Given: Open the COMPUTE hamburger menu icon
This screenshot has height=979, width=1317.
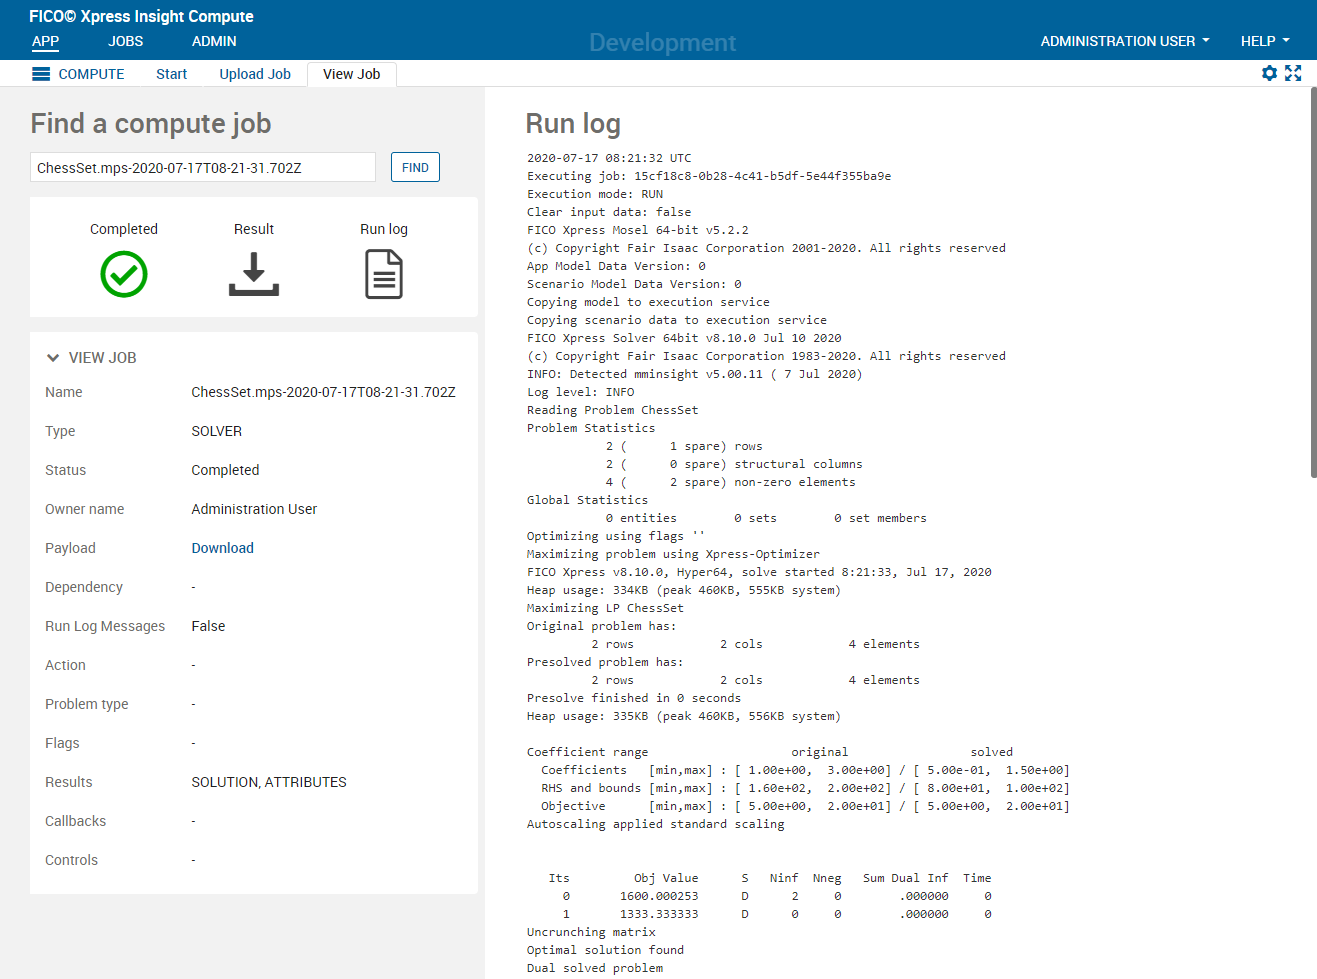Looking at the screenshot, I should click(x=41, y=74).
